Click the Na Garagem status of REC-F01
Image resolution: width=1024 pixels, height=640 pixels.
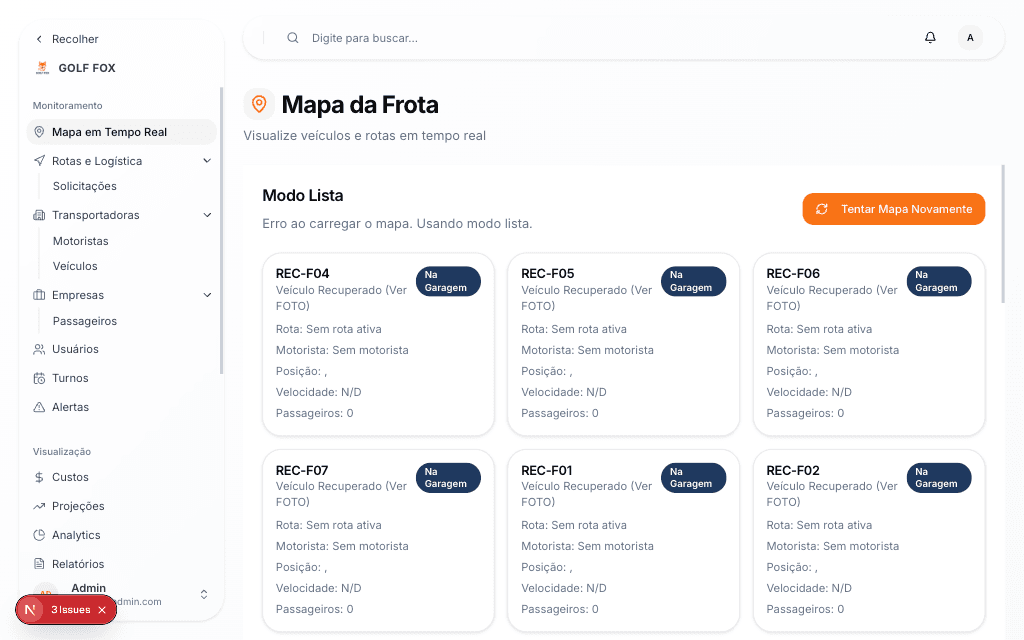(693, 477)
